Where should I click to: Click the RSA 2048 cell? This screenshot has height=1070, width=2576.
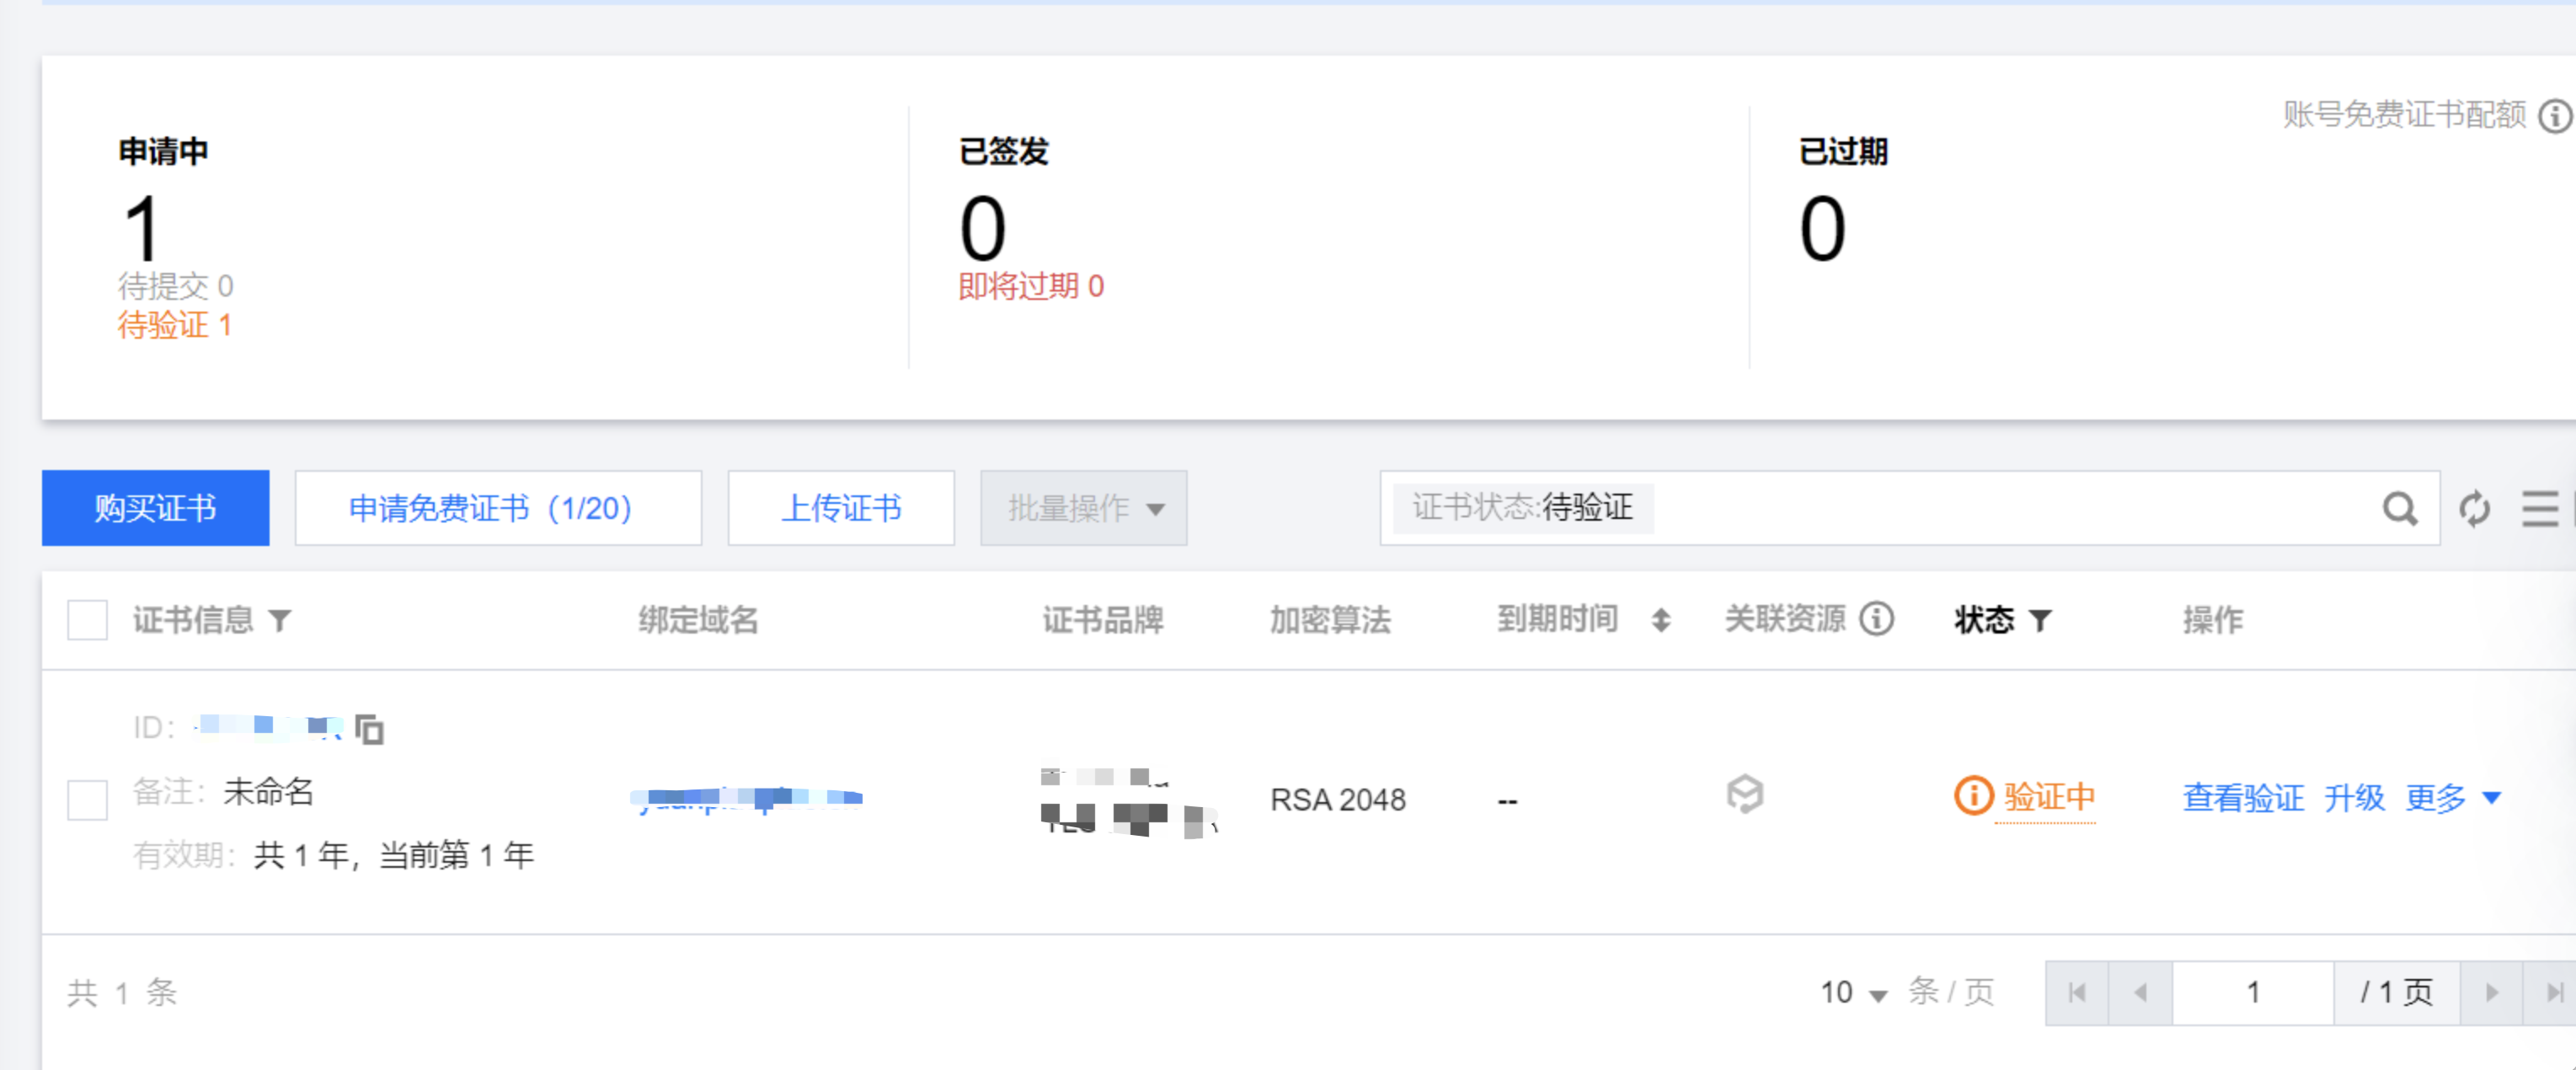[1338, 799]
